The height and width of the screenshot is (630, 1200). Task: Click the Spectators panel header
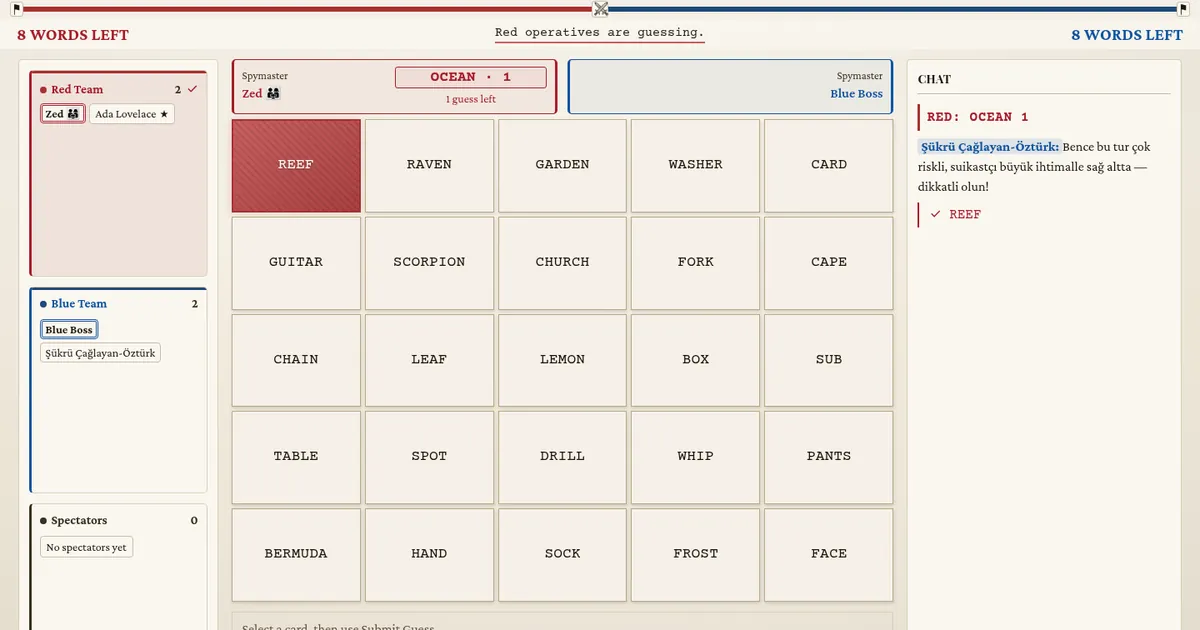[x=118, y=521]
